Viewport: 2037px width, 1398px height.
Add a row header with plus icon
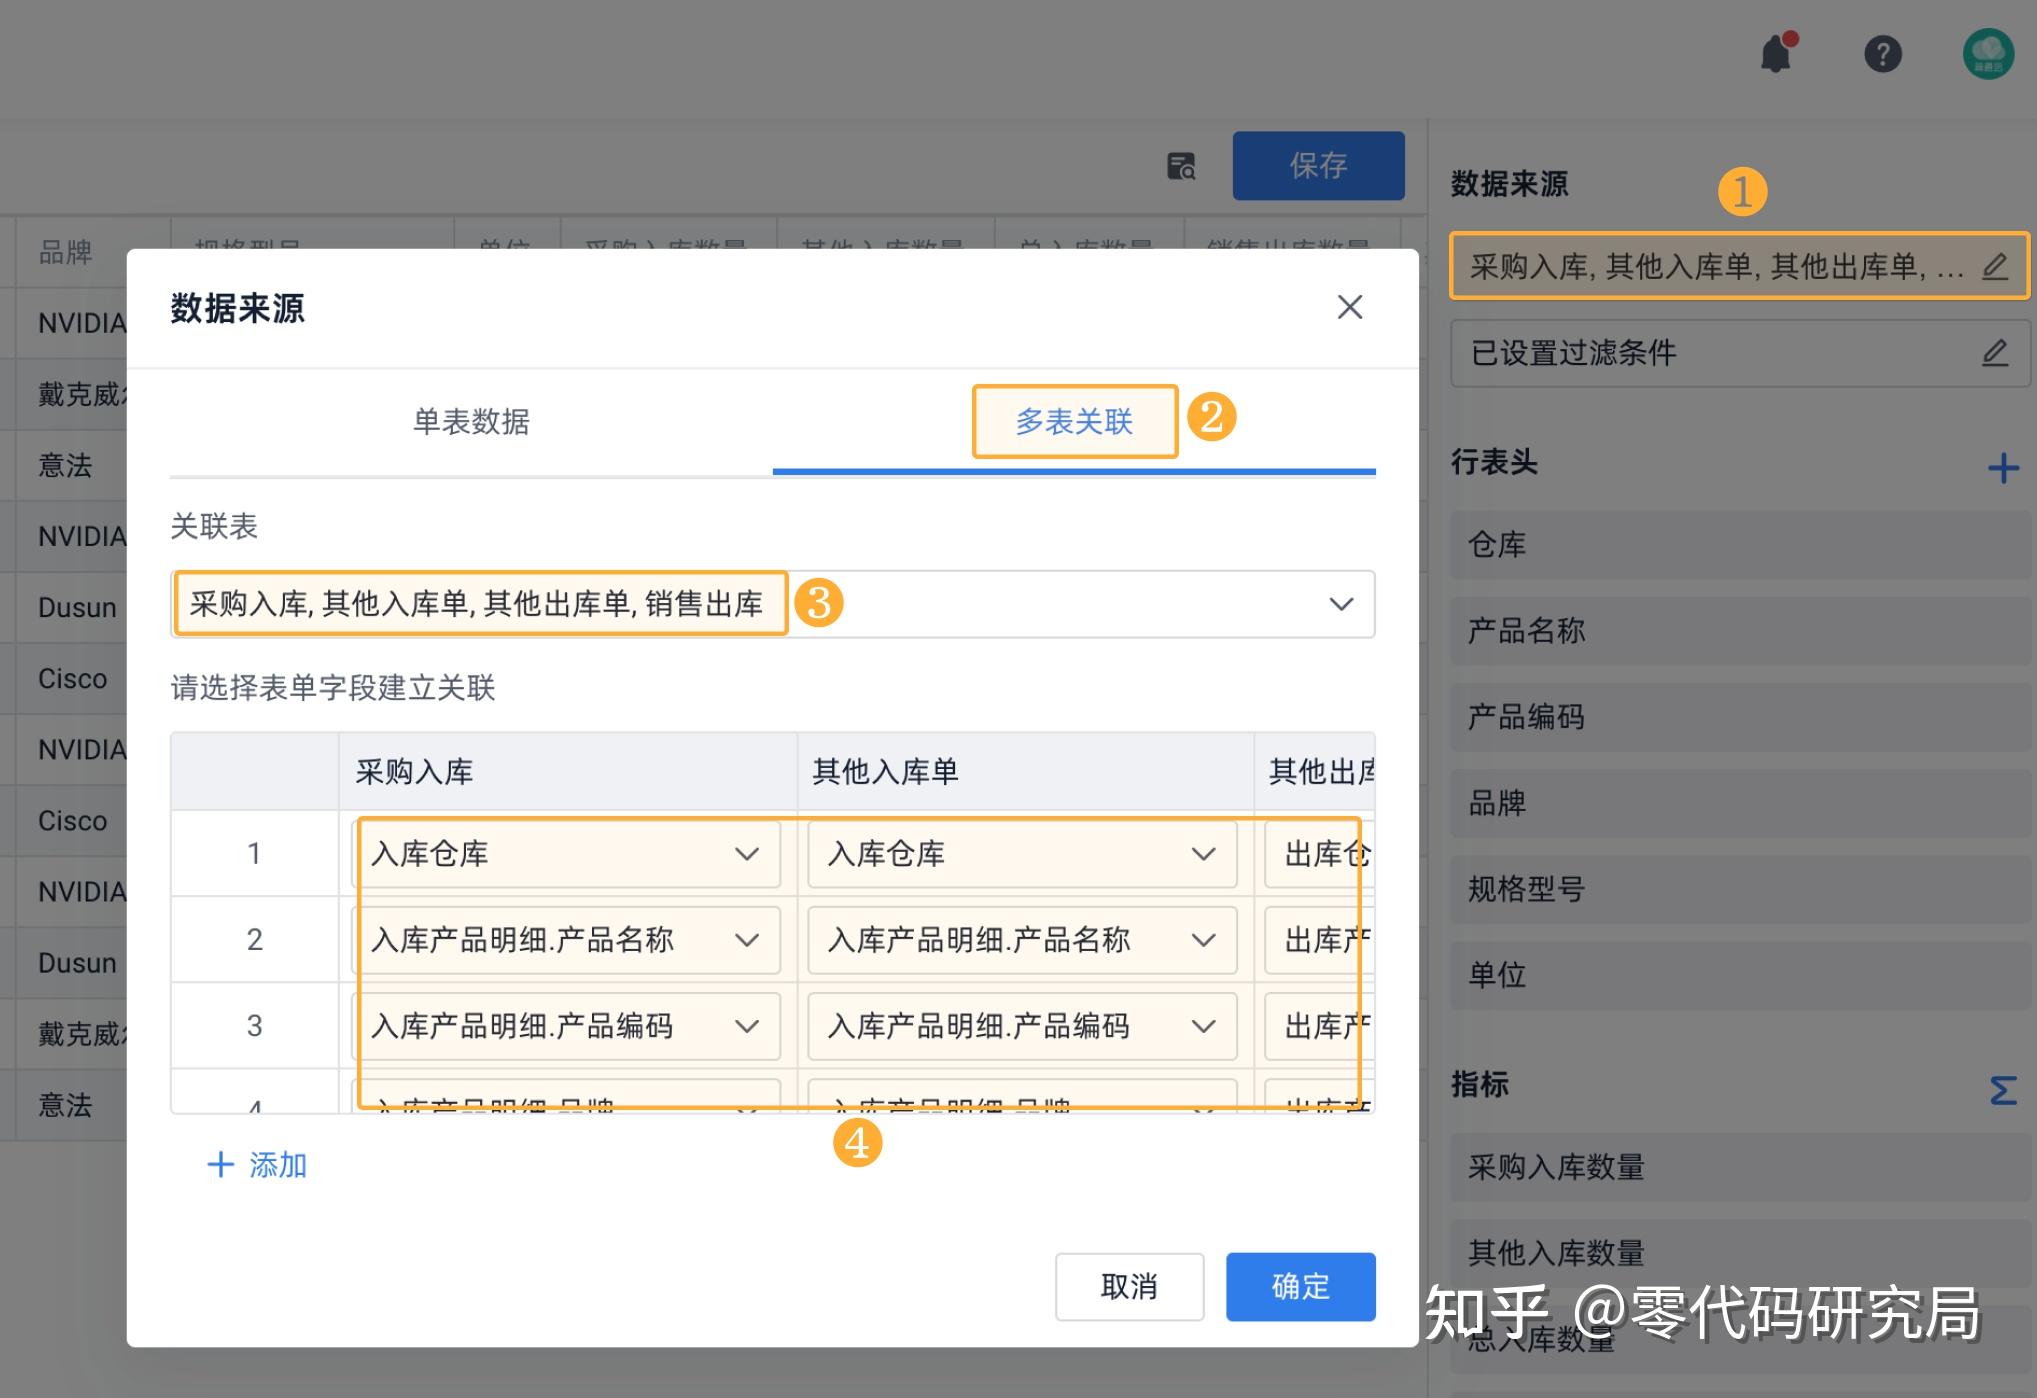(2003, 467)
